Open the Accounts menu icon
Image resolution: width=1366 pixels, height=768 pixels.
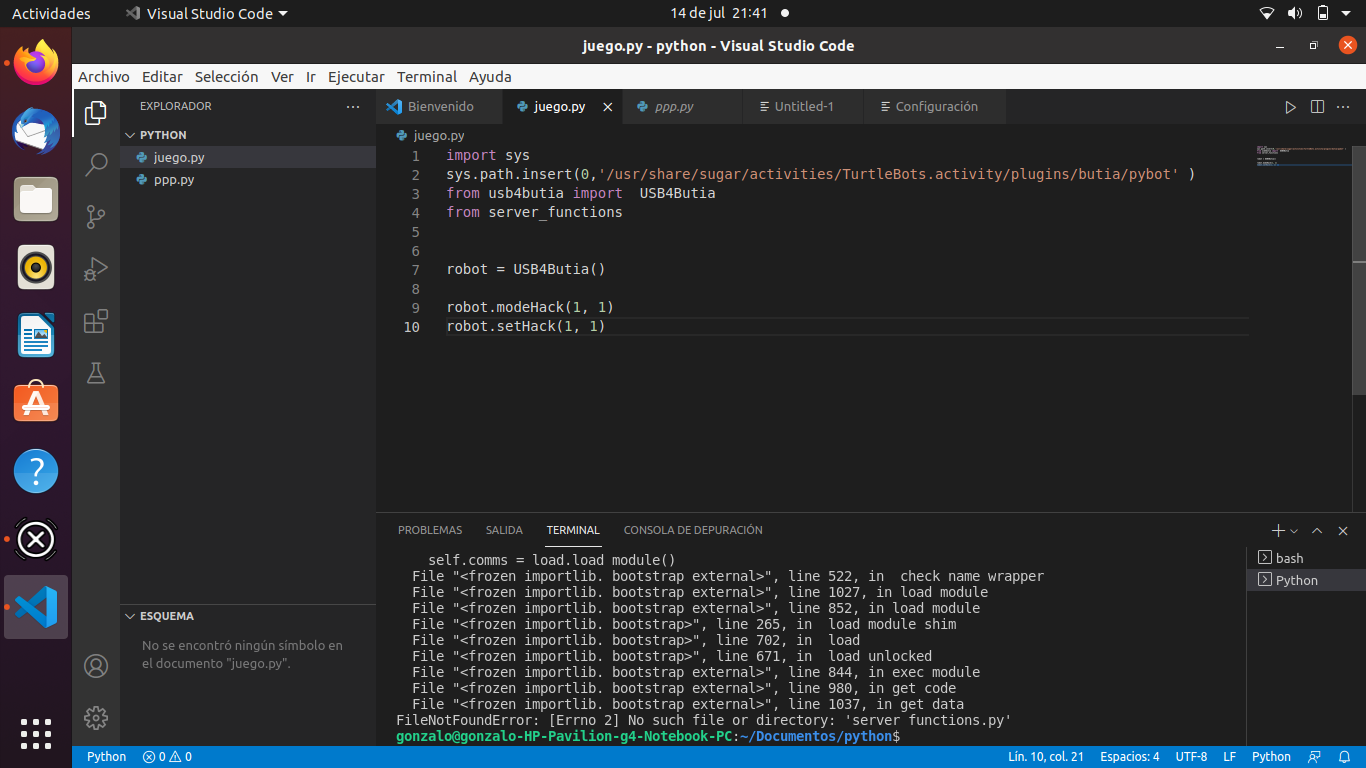[96, 666]
